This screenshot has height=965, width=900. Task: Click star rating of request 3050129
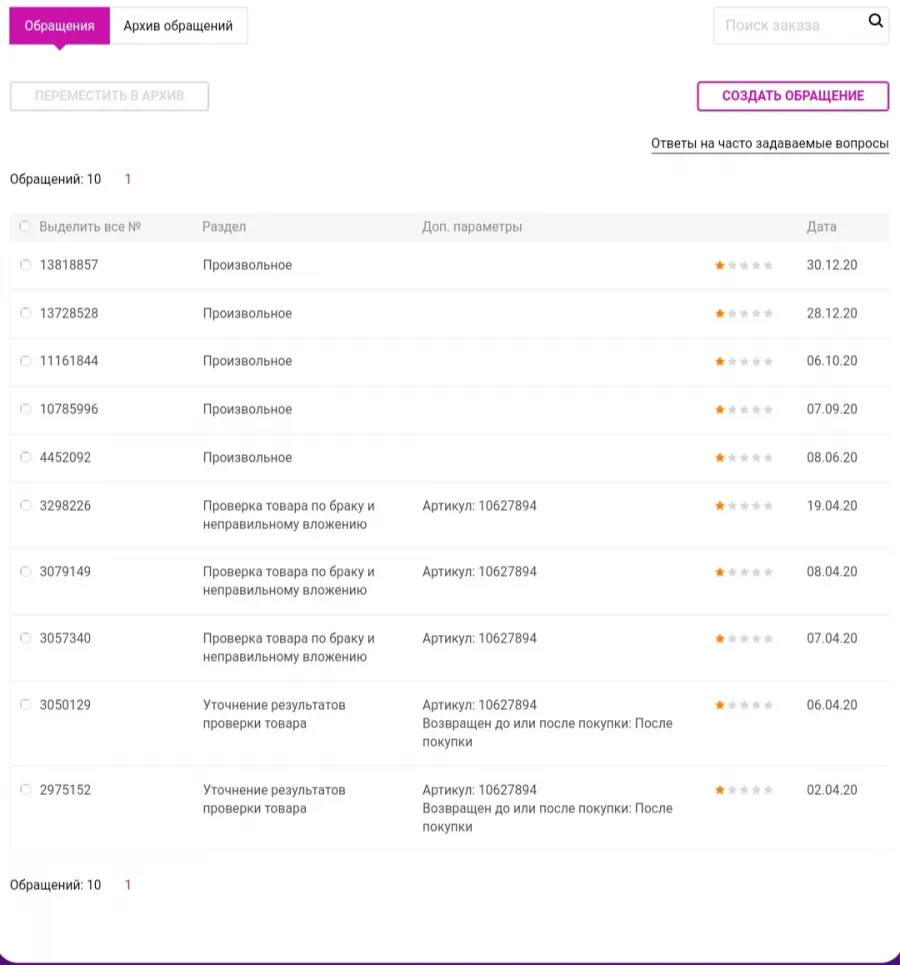(744, 705)
